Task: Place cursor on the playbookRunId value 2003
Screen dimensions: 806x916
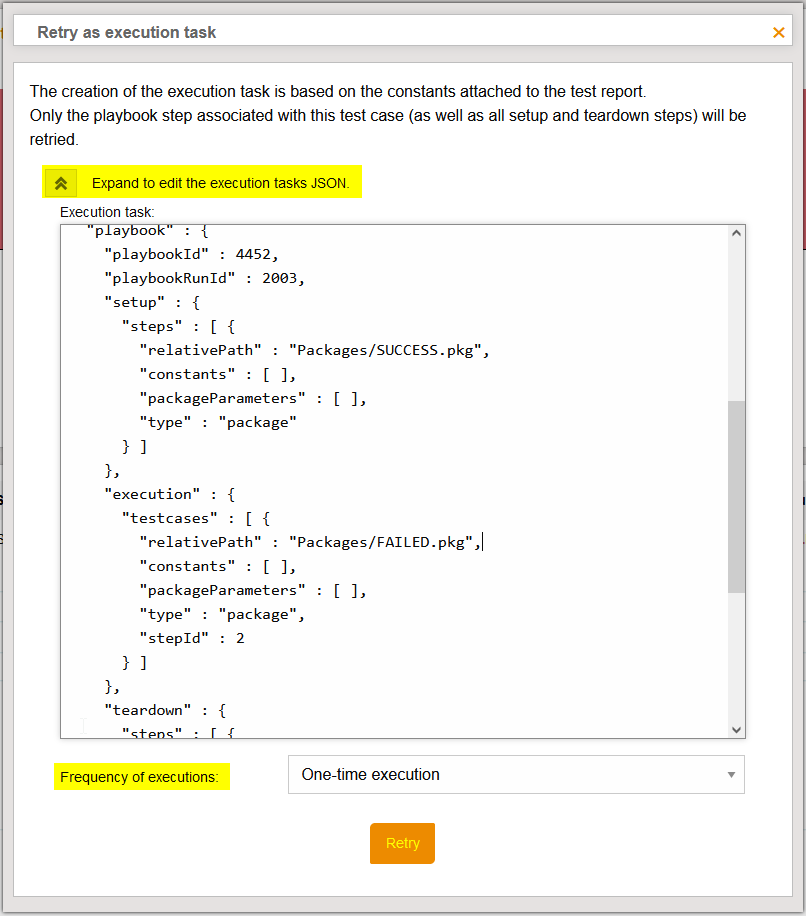Action: [x=281, y=278]
